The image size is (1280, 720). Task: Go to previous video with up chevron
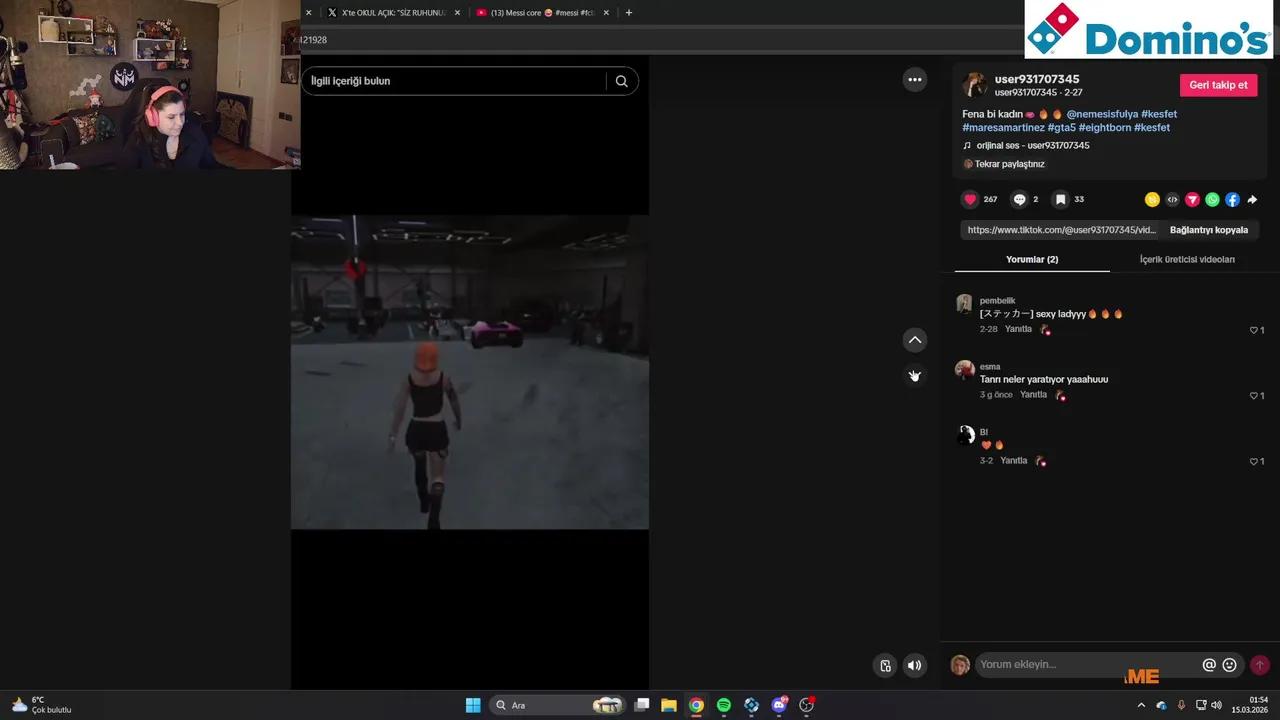[914, 340]
